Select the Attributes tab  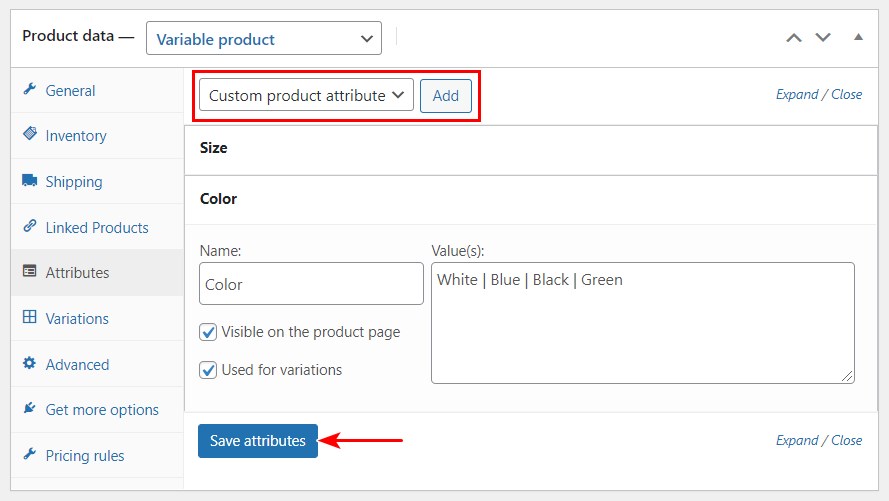click(x=97, y=273)
